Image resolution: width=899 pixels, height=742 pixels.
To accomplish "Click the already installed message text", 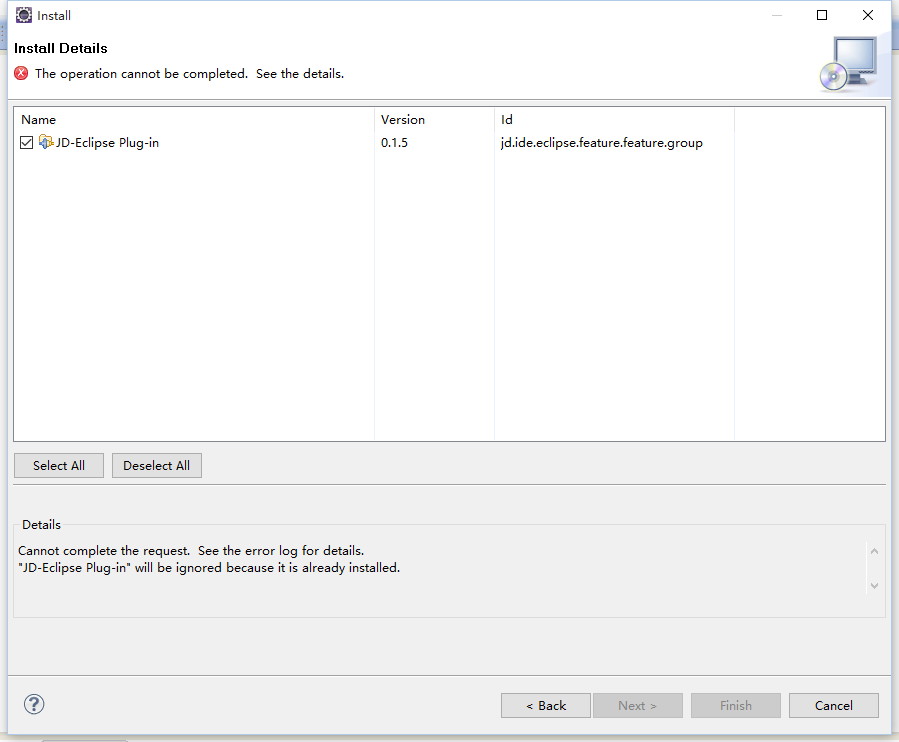I will coord(209,568).
